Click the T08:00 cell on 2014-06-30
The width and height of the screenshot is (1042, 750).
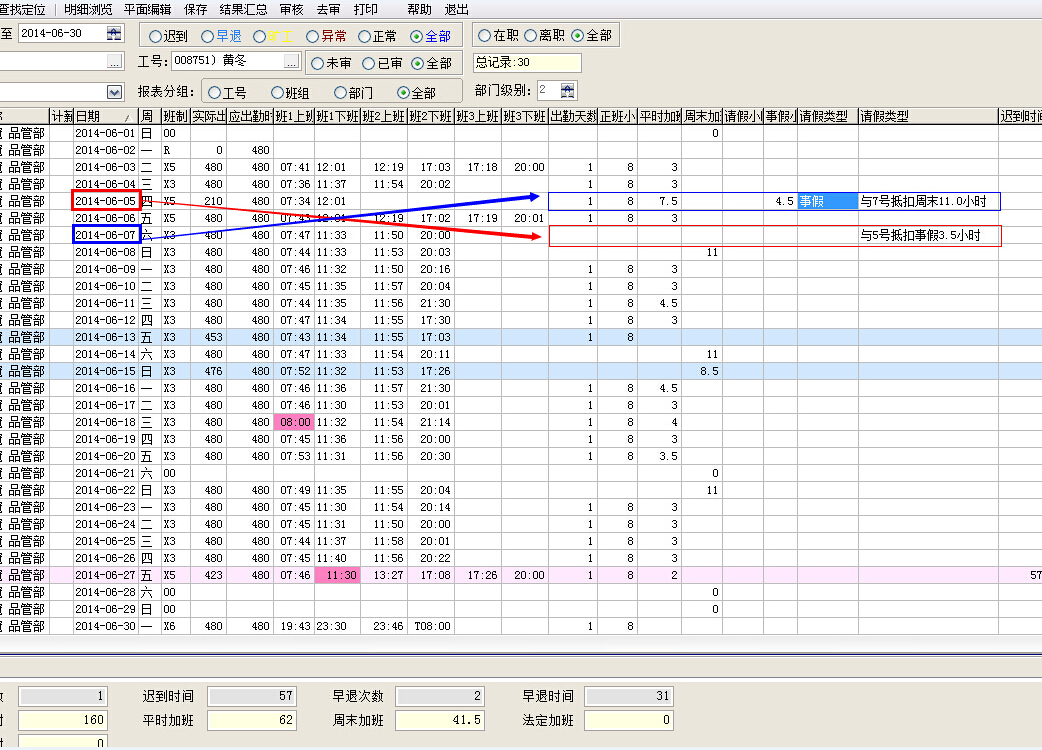point(432,626)
